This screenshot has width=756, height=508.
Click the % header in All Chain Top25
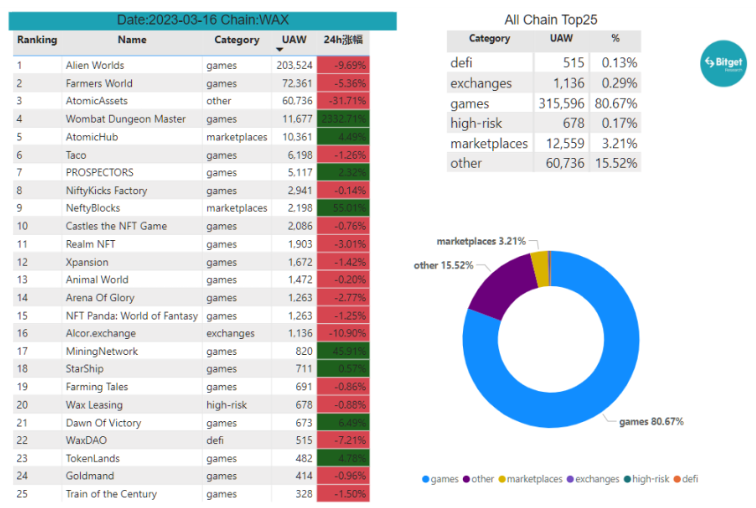click(x=615, y=38)
